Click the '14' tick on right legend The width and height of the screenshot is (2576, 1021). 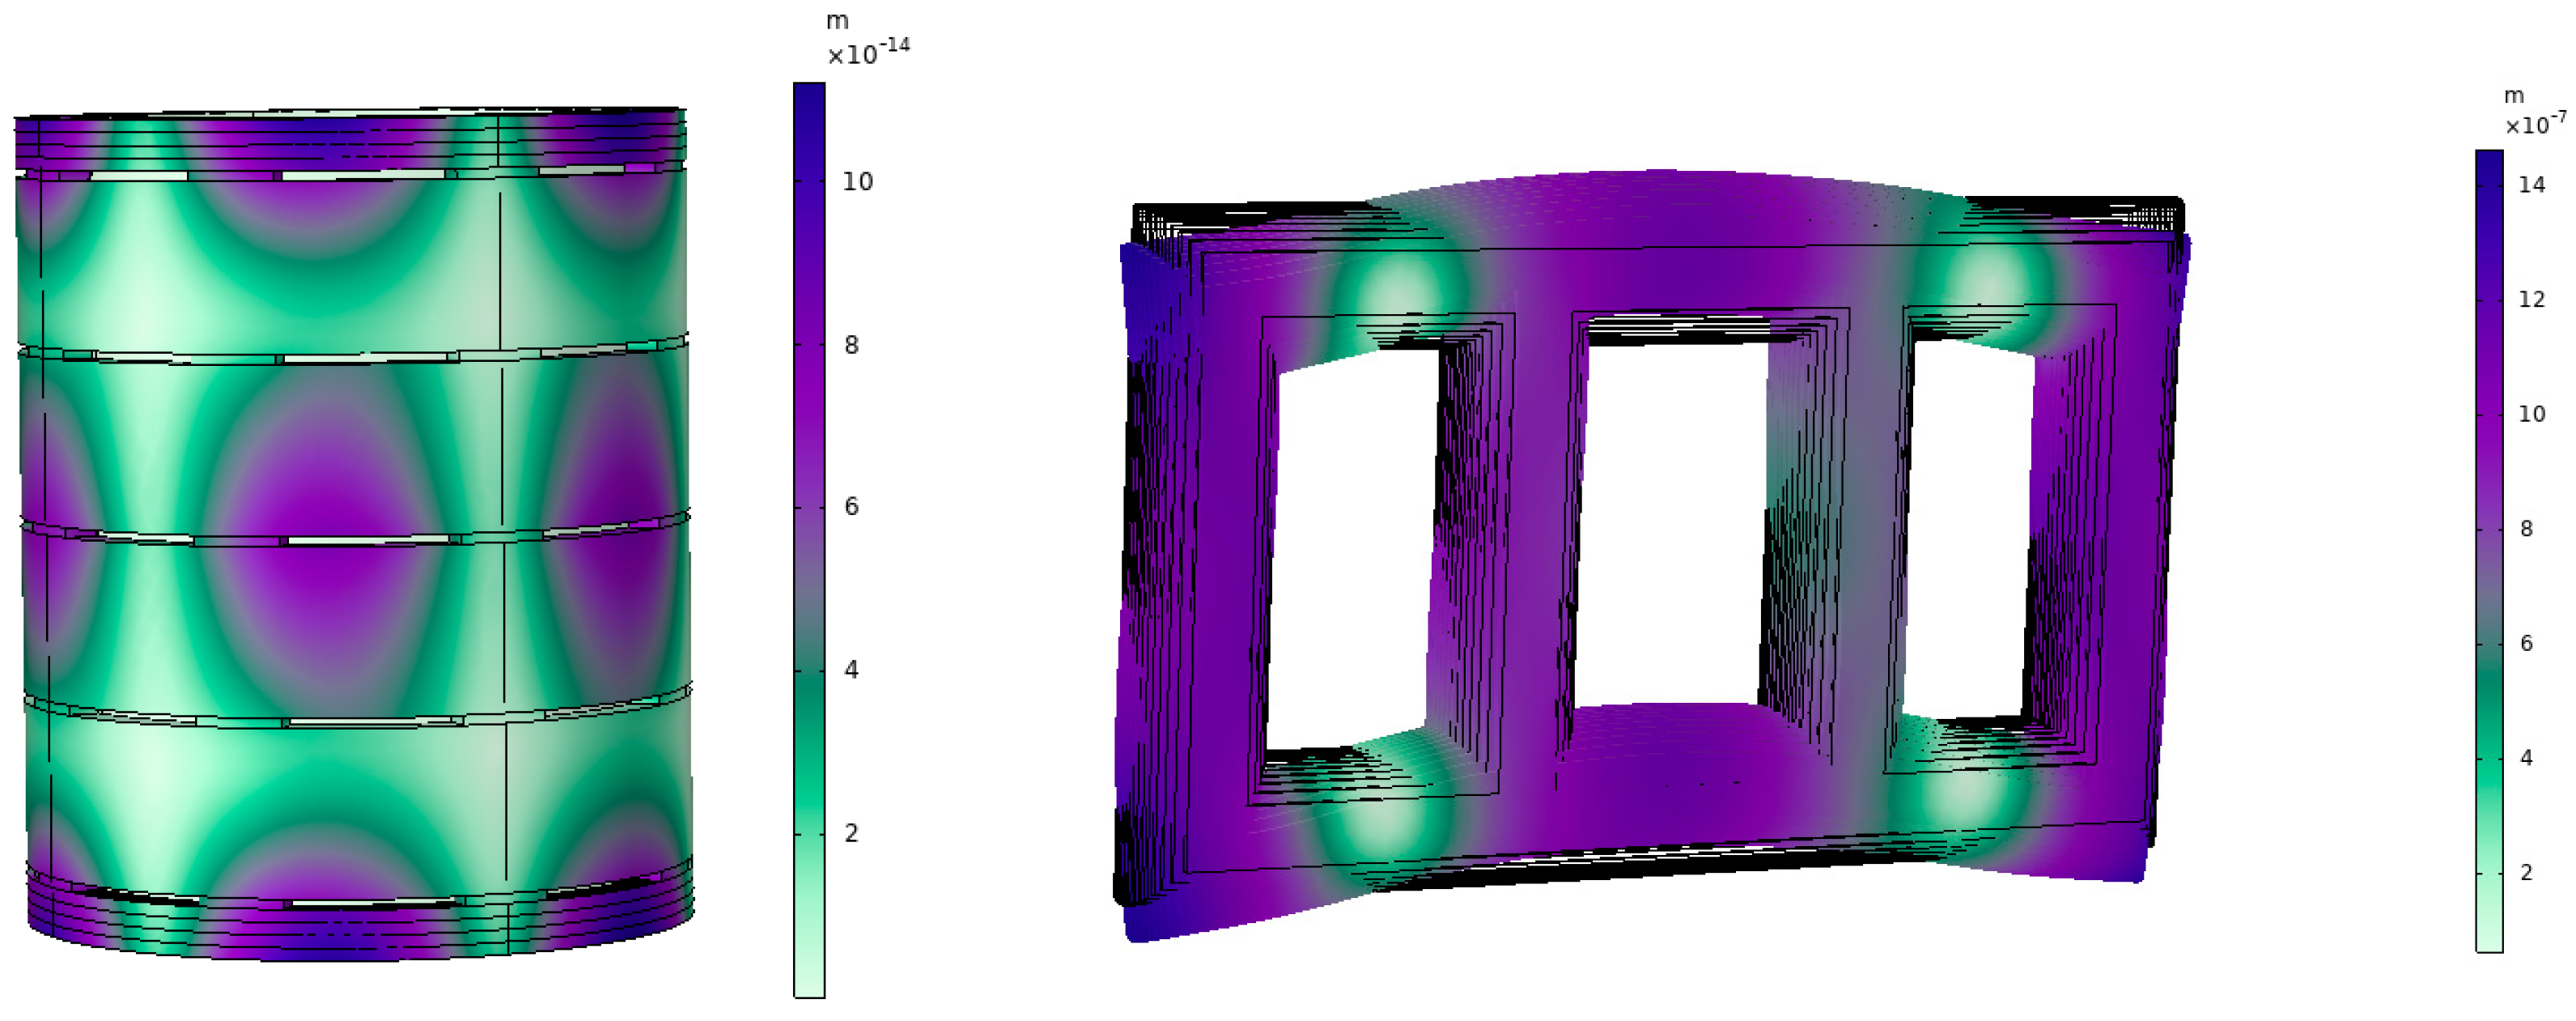pos(2532,185)
